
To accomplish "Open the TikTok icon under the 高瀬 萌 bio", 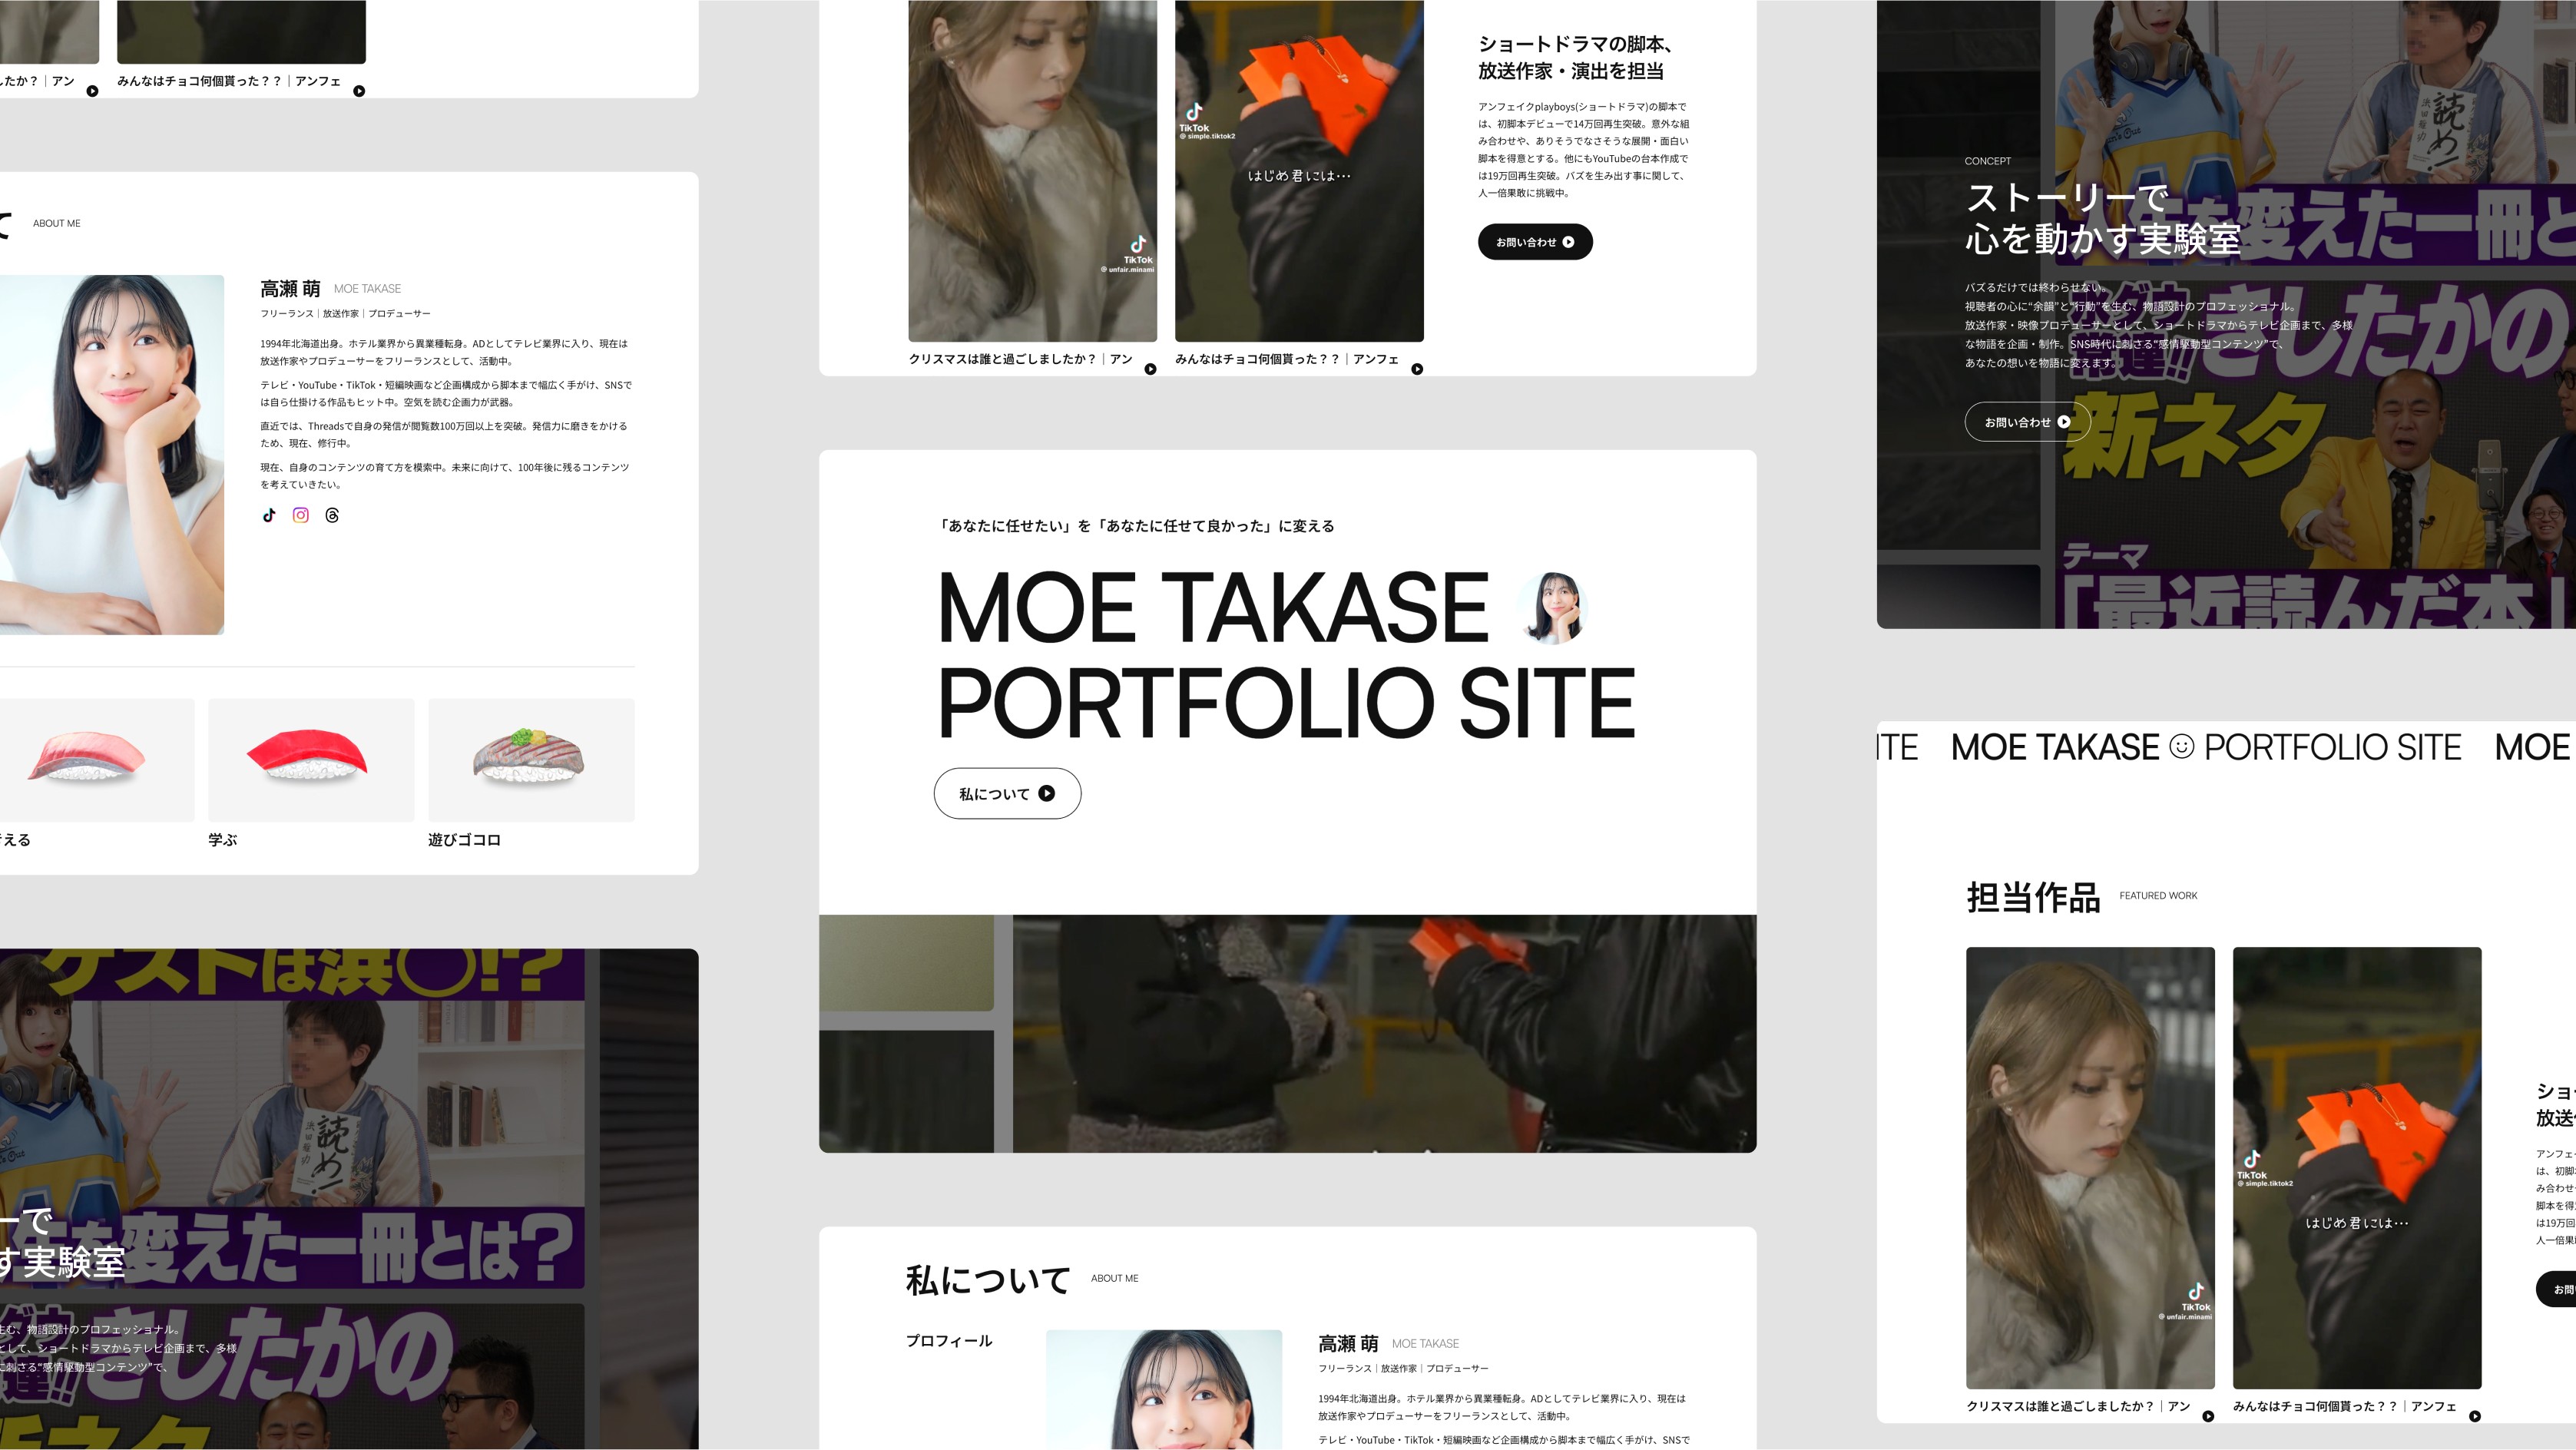I will pos(269,515).
